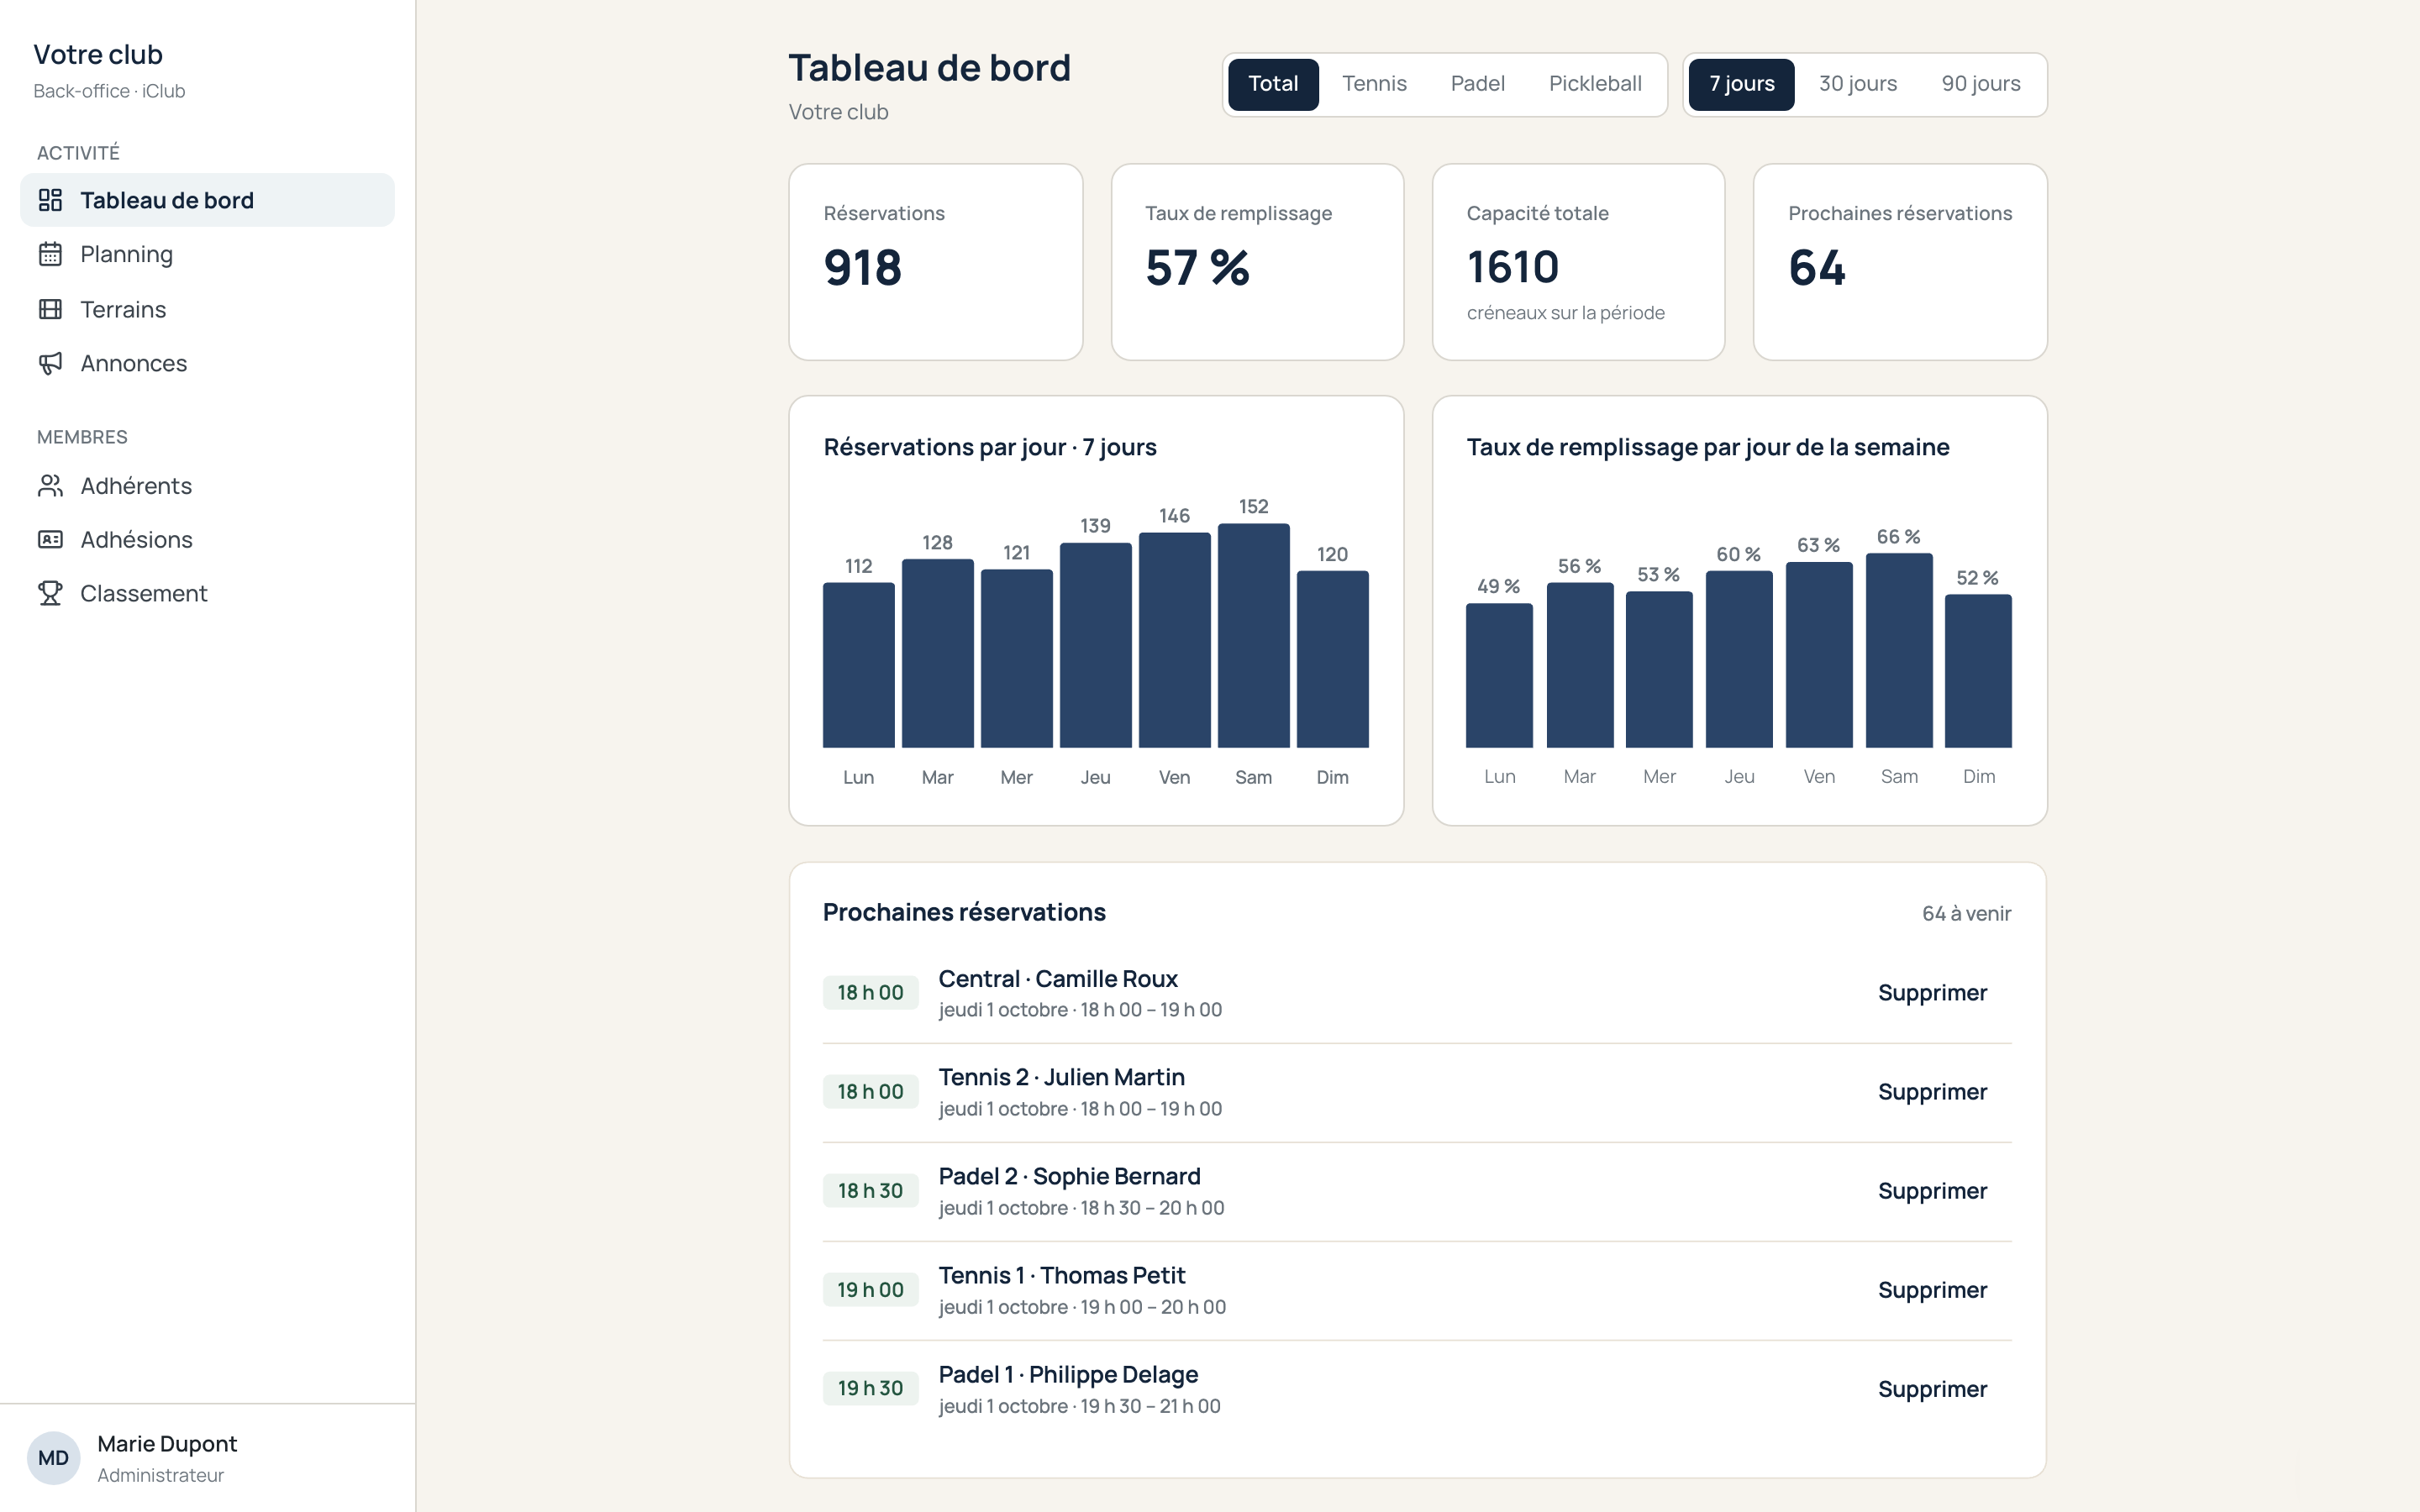Click the "64 à venir" counter
This screenshot has height=1512, width=2420.
(1966, 913)
